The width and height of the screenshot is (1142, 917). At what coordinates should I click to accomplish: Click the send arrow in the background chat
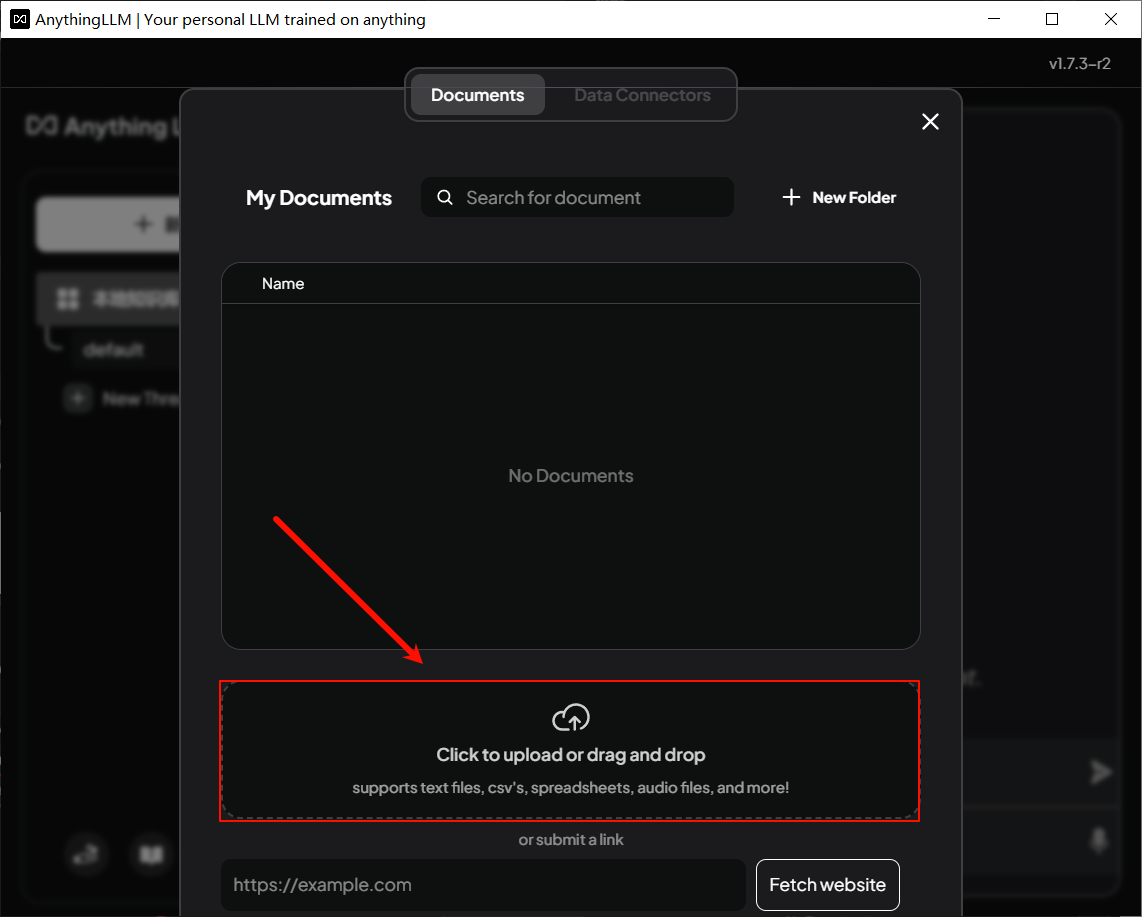click(x=1100, y=772)
